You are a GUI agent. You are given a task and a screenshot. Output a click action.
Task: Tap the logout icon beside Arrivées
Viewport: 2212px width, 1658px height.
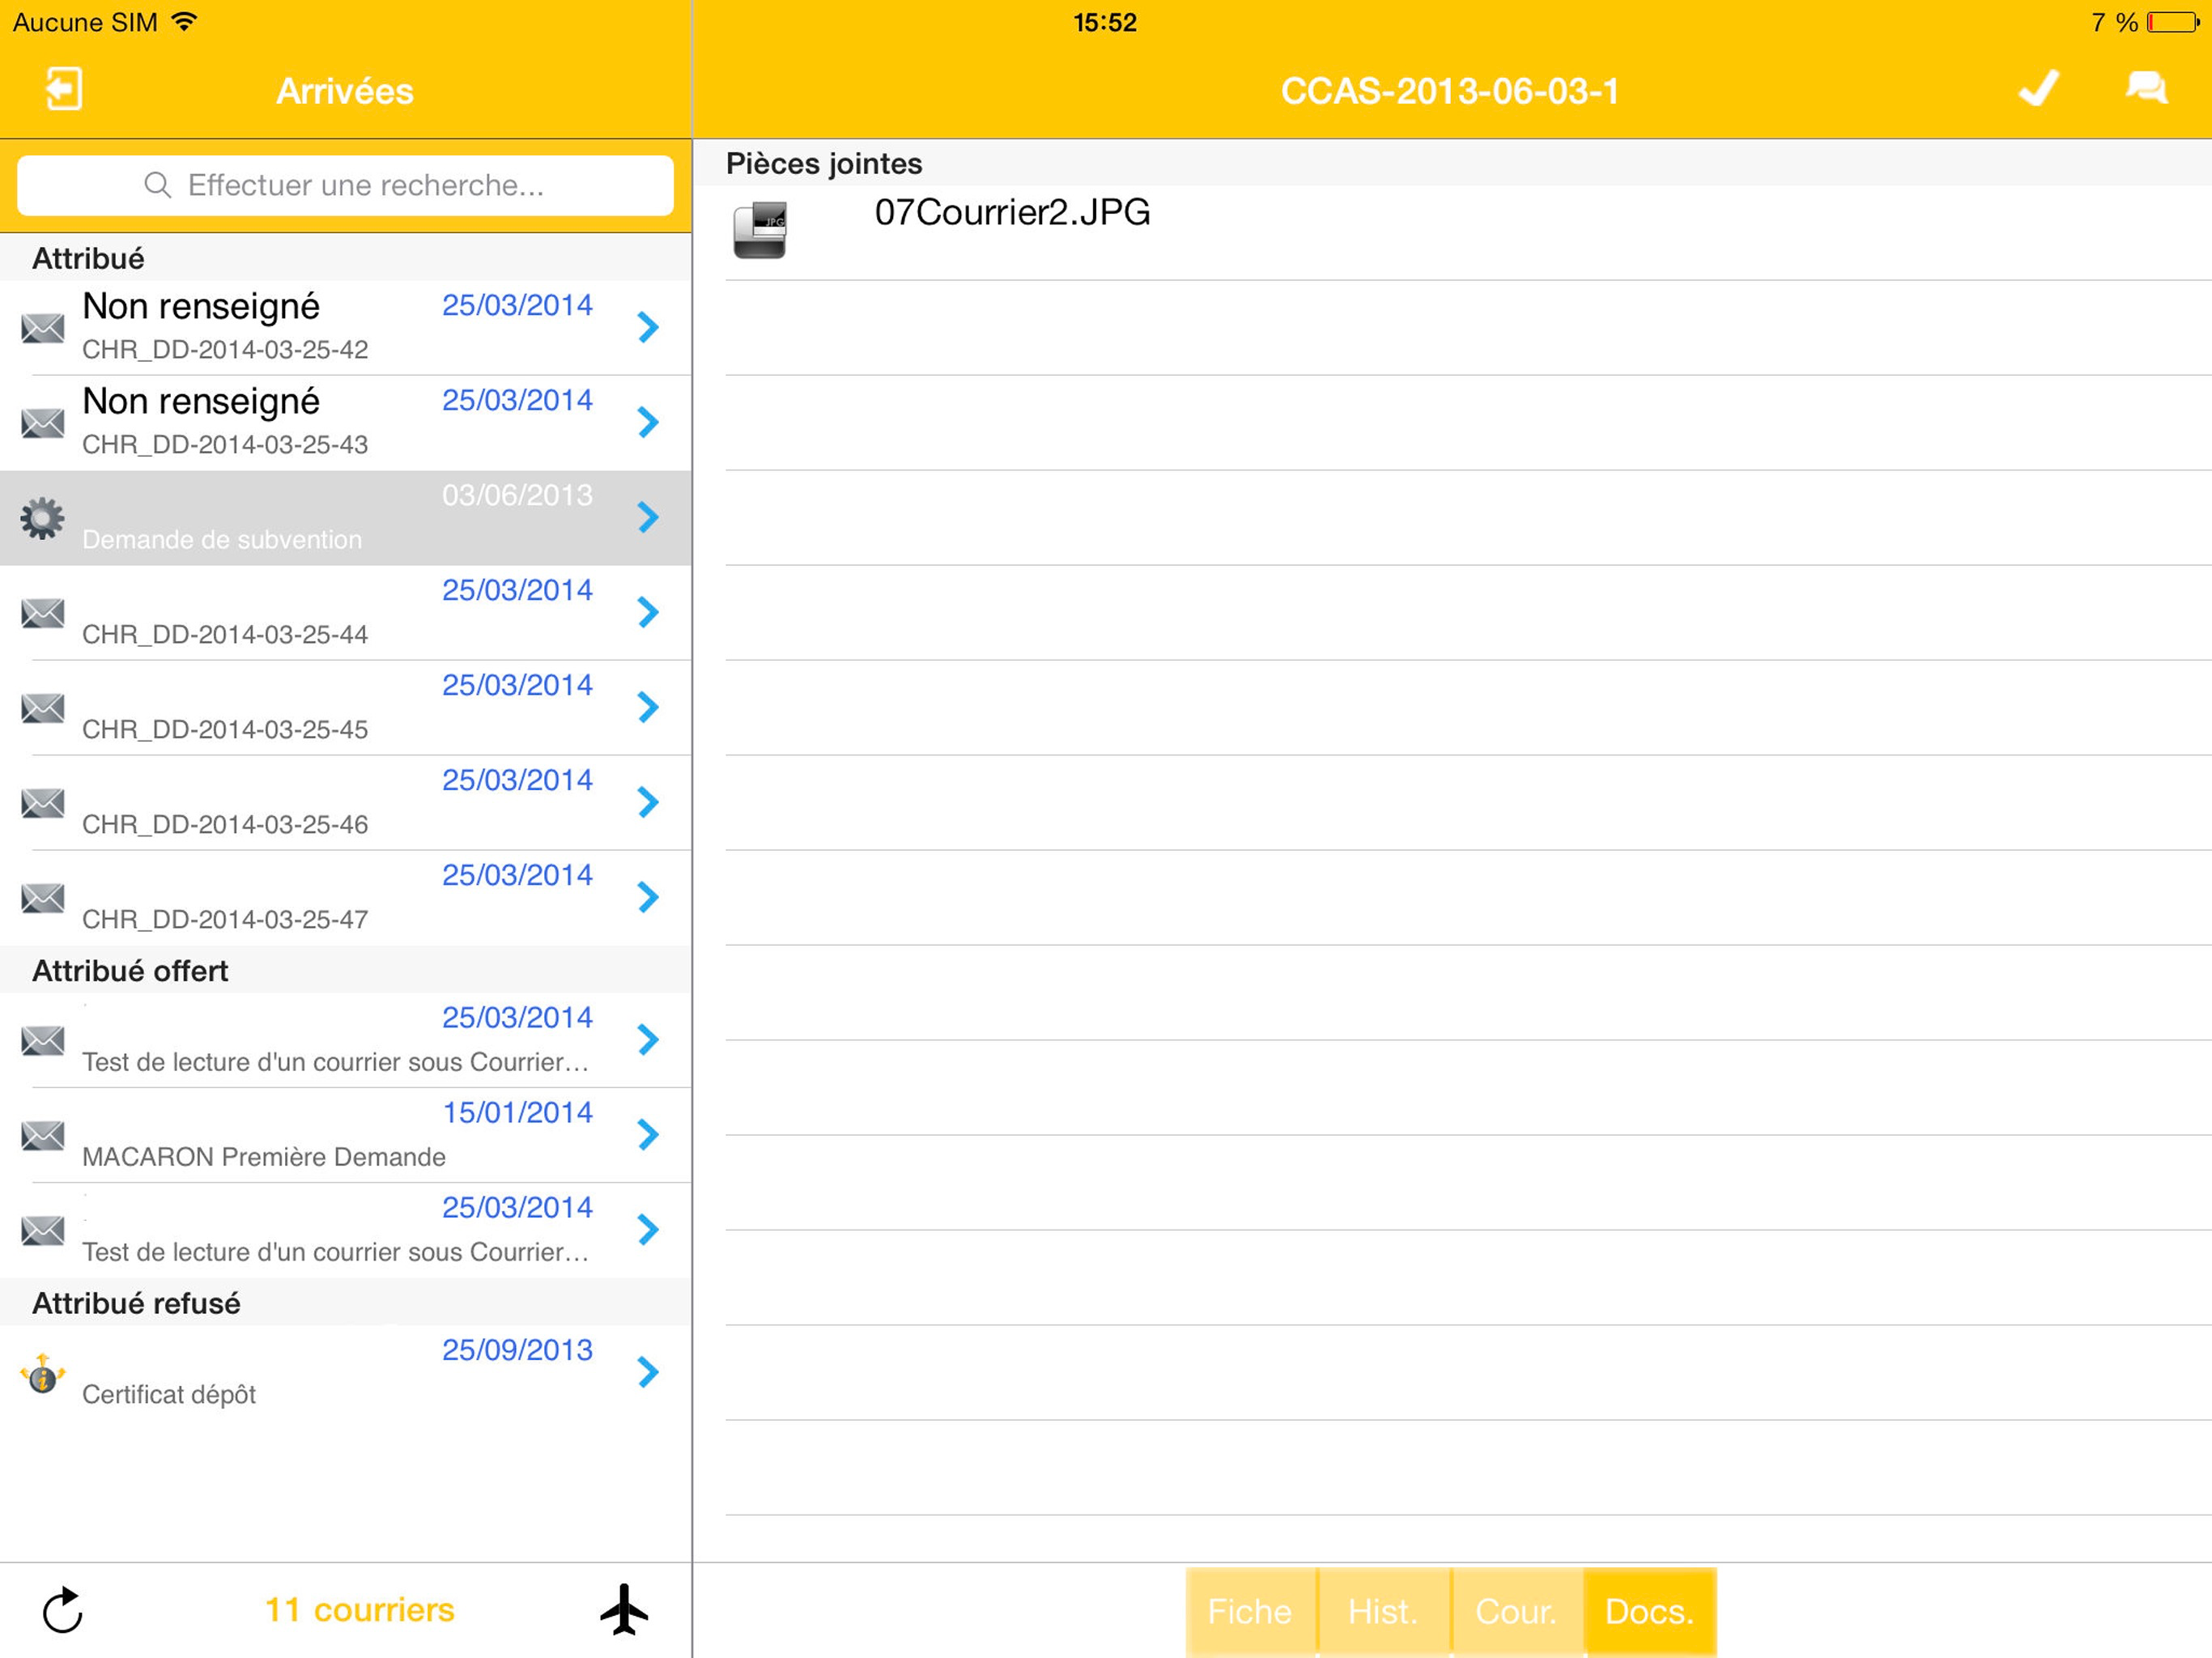63,89
